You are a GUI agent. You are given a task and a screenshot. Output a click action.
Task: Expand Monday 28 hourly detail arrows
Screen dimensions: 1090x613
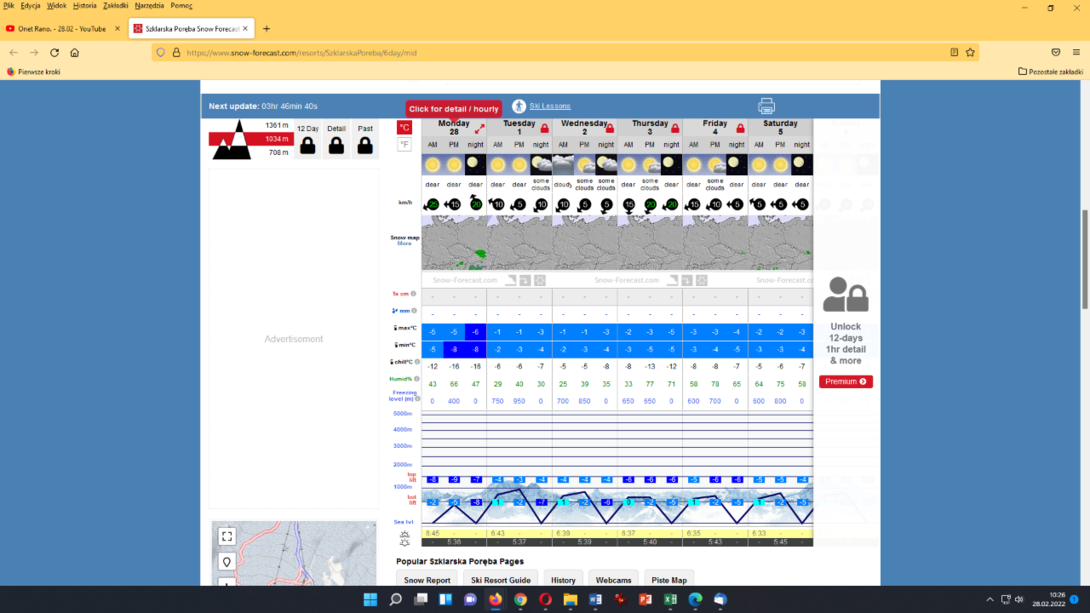(480, 129)
